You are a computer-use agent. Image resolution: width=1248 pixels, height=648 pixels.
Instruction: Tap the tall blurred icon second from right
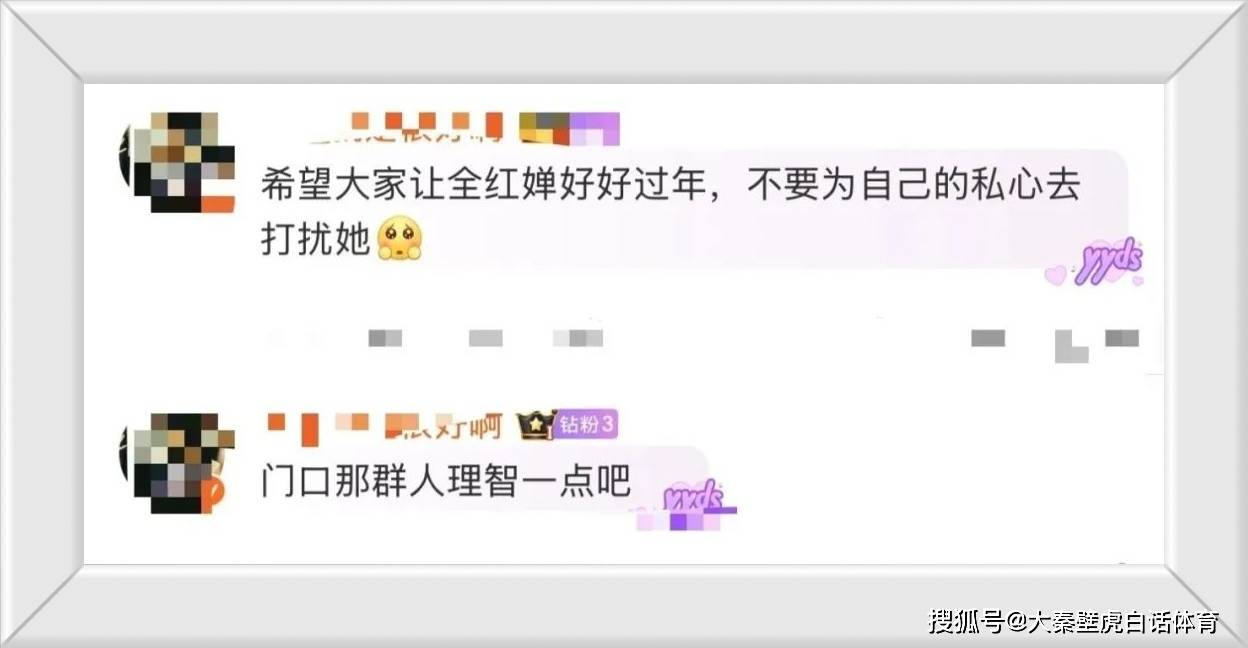click(1071, 345)
